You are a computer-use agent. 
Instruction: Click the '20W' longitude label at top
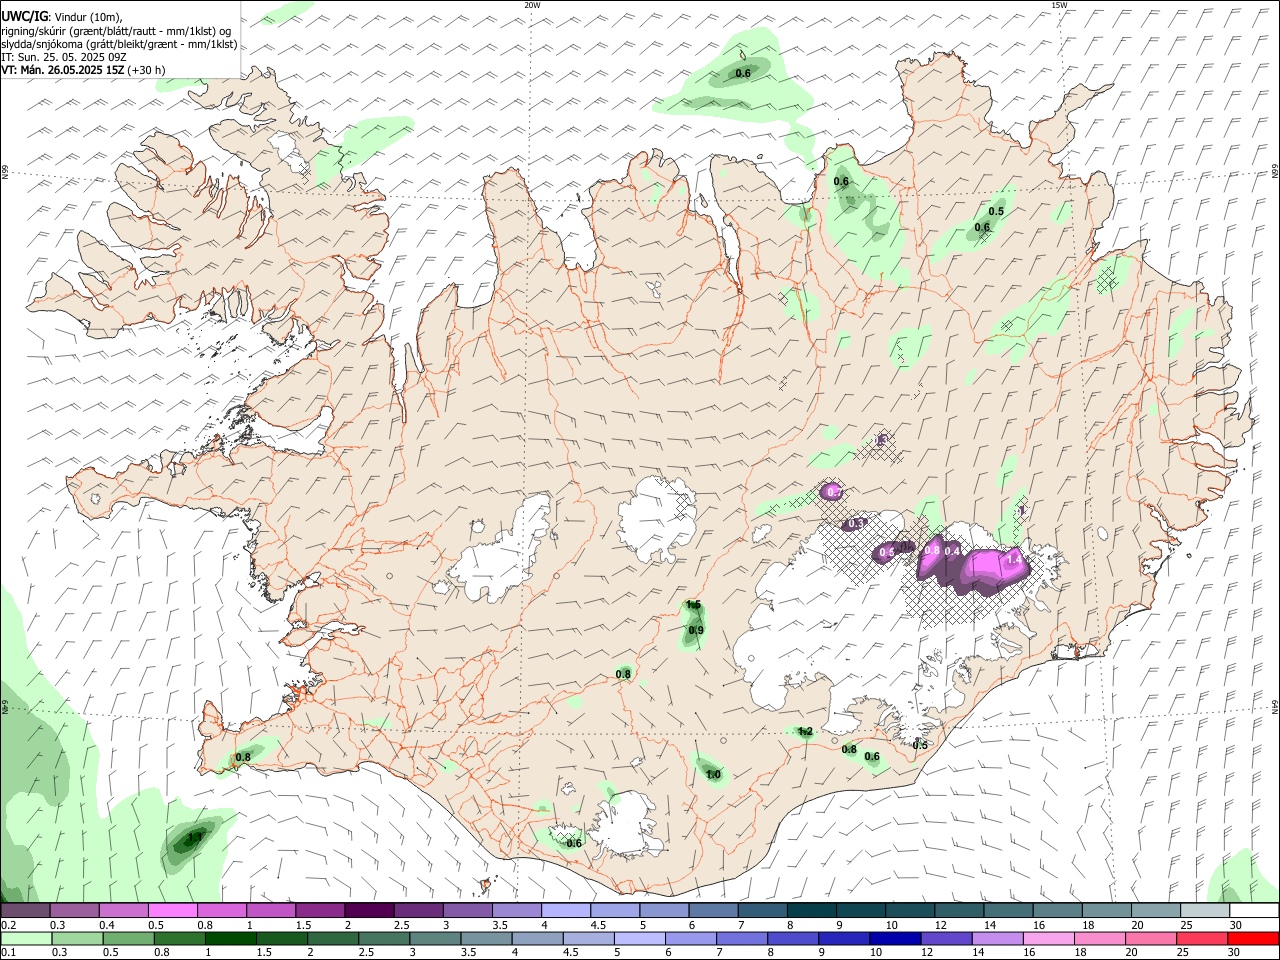pyautogui.click(x=532, y=5)
